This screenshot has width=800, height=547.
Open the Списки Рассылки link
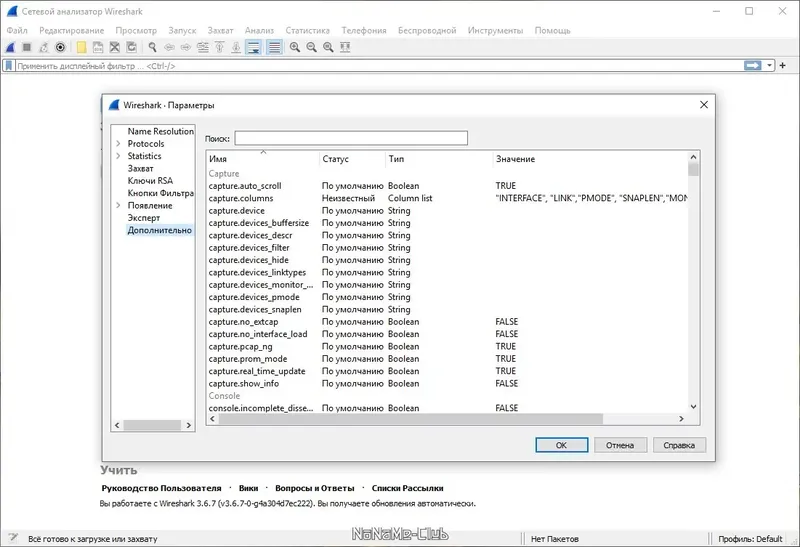pyautogui.click(x=407, y=488)
